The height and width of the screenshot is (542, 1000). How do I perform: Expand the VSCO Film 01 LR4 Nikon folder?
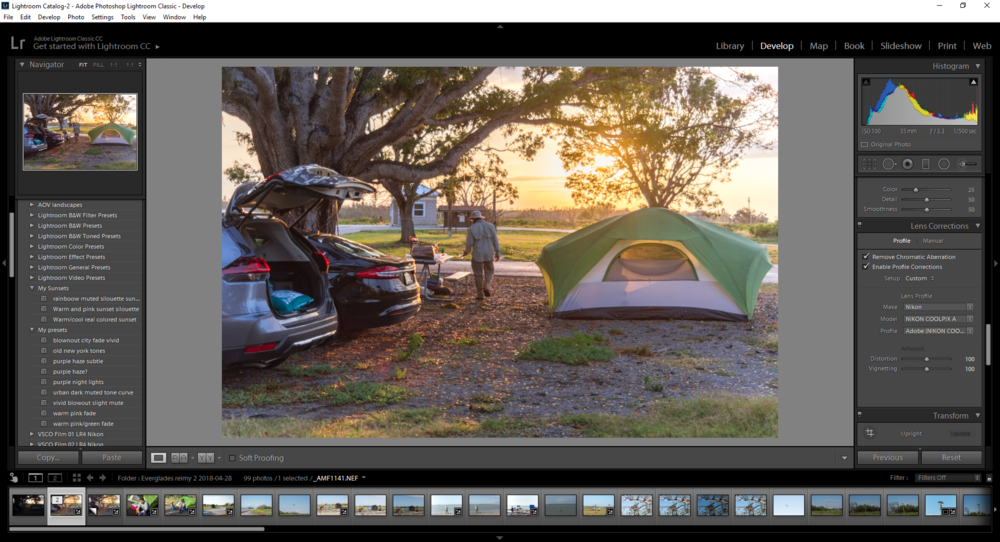[x=32, y=433]
